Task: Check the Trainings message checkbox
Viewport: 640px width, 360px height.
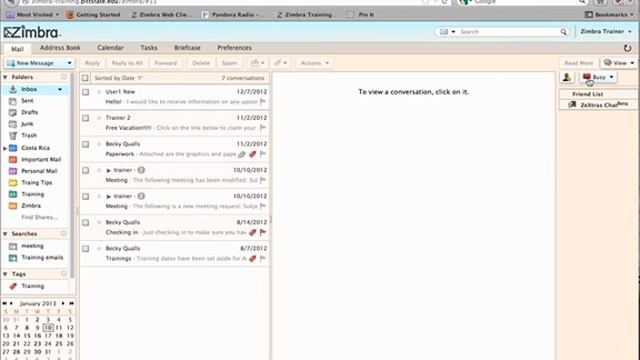Action: [x=85, y=249]
